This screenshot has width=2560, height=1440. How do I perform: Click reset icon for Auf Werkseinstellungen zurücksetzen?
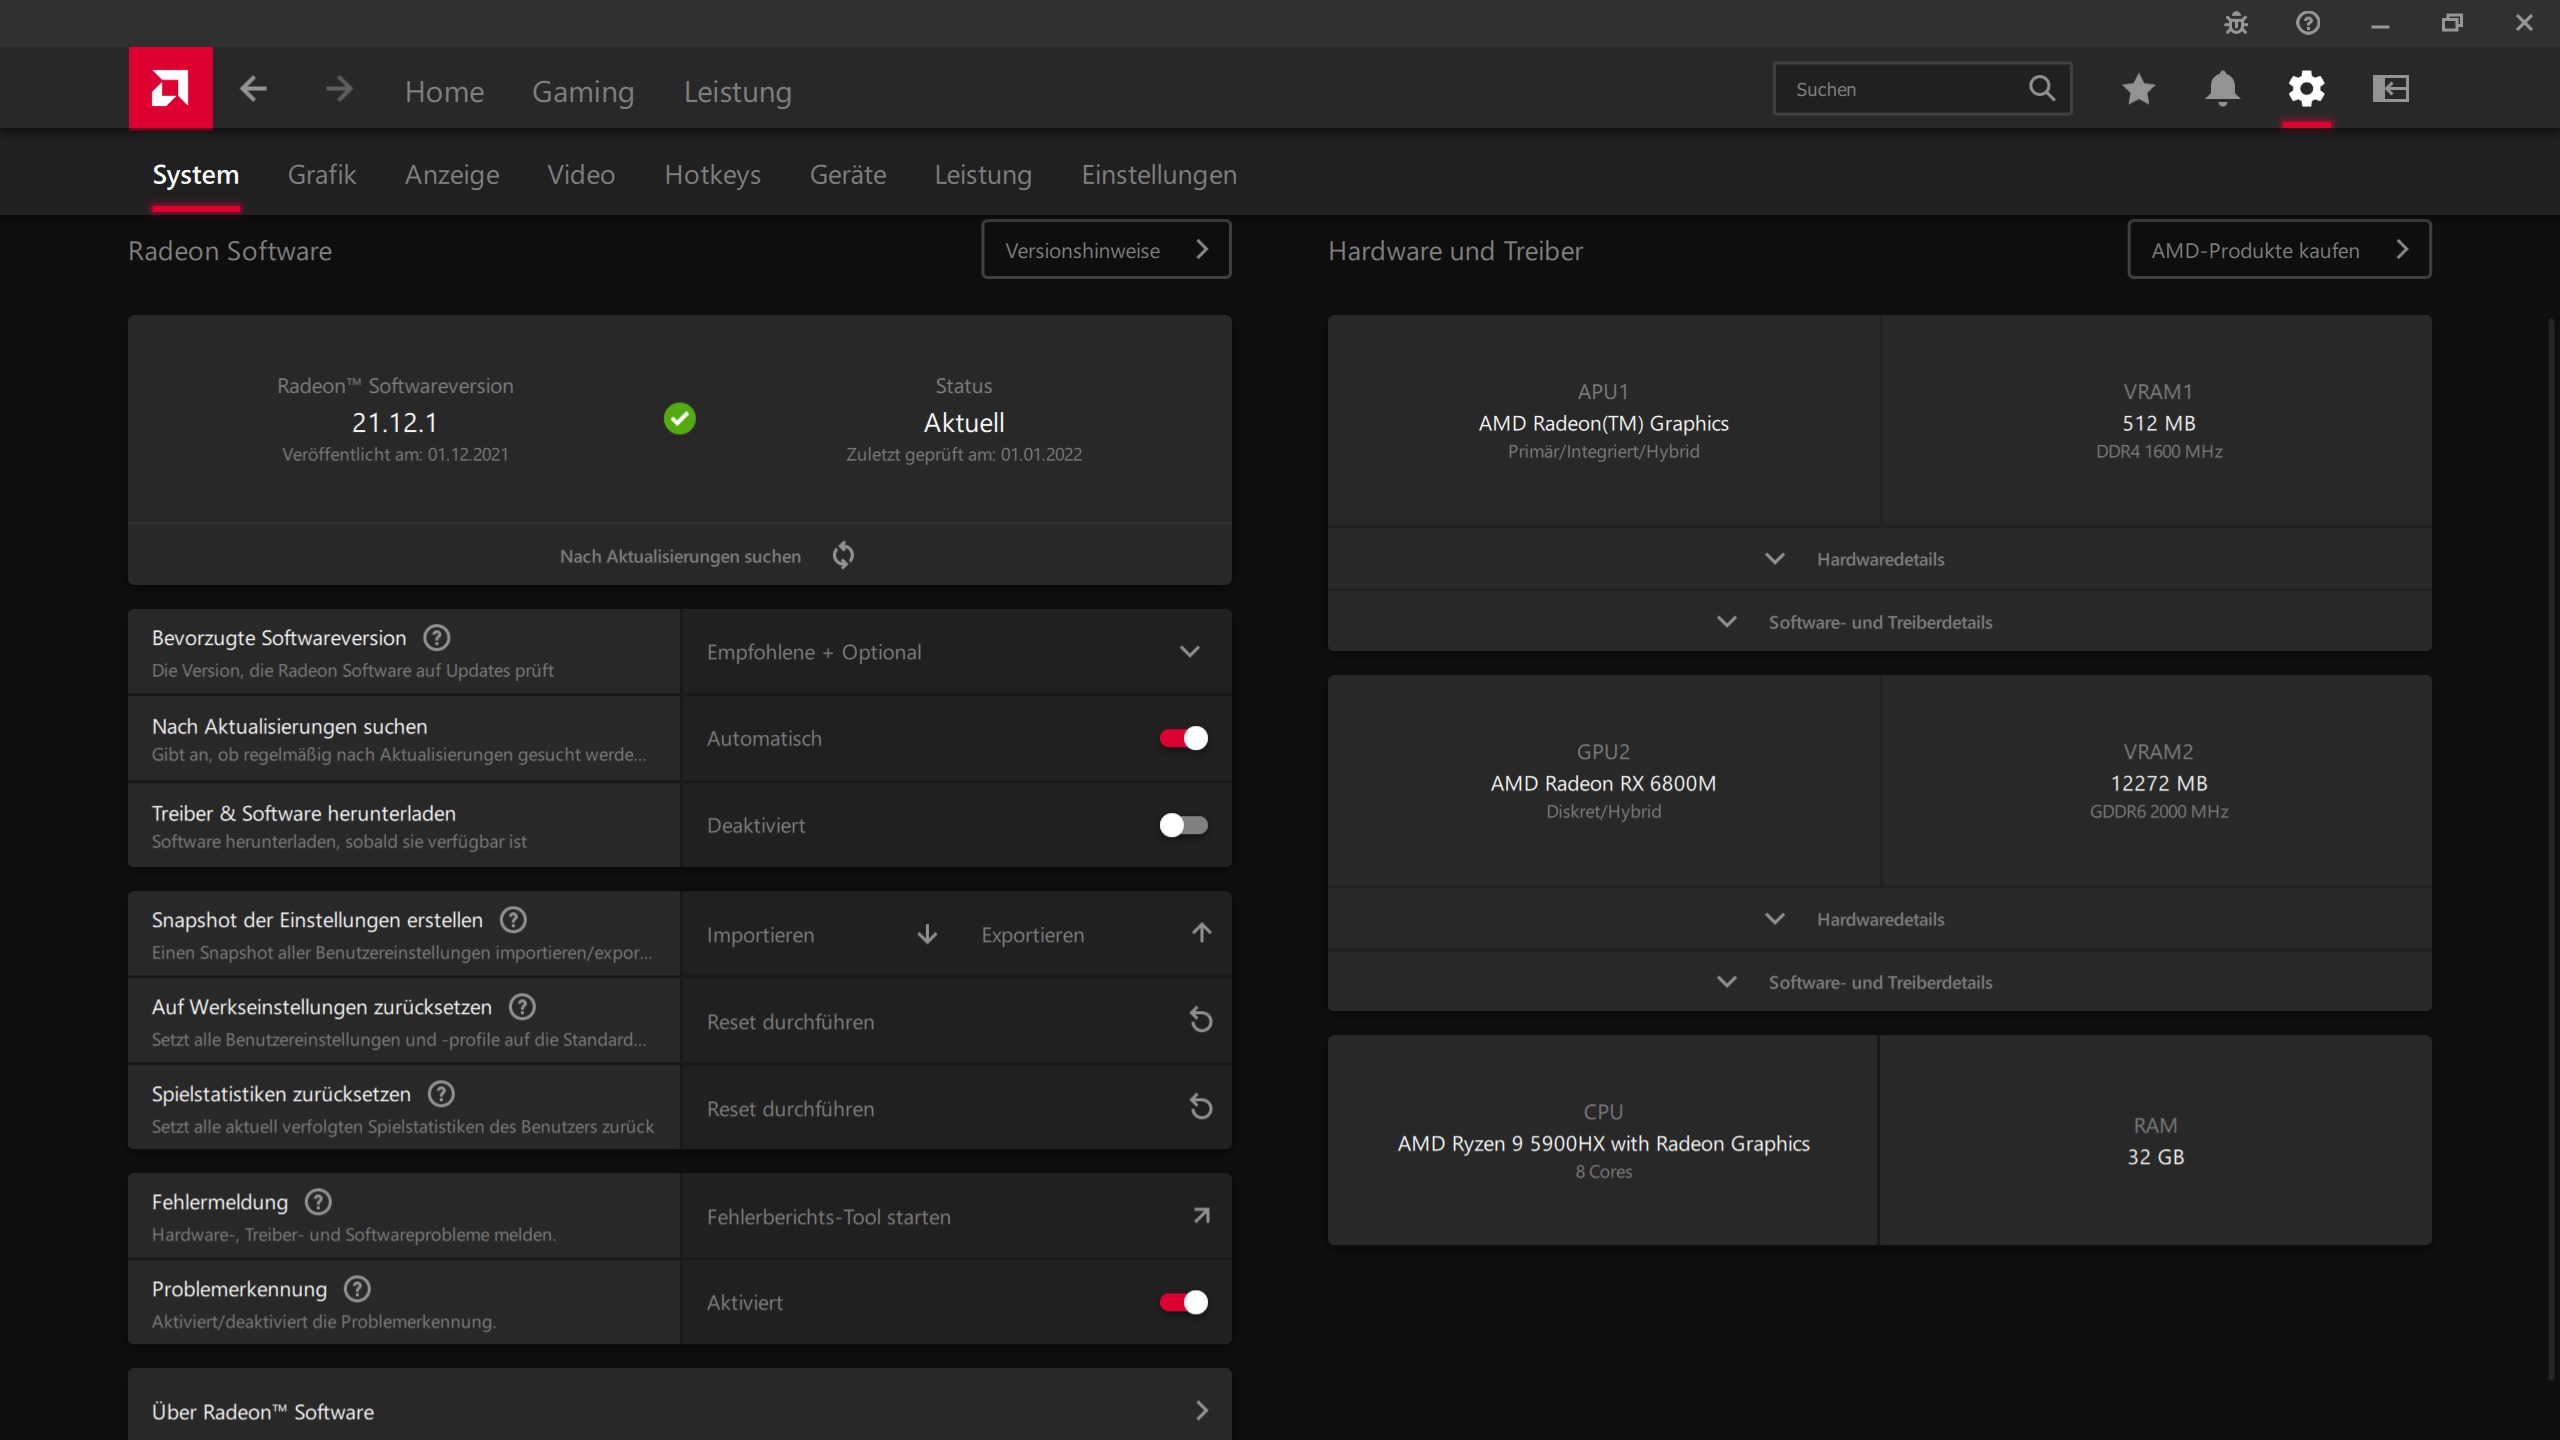1201,1021
